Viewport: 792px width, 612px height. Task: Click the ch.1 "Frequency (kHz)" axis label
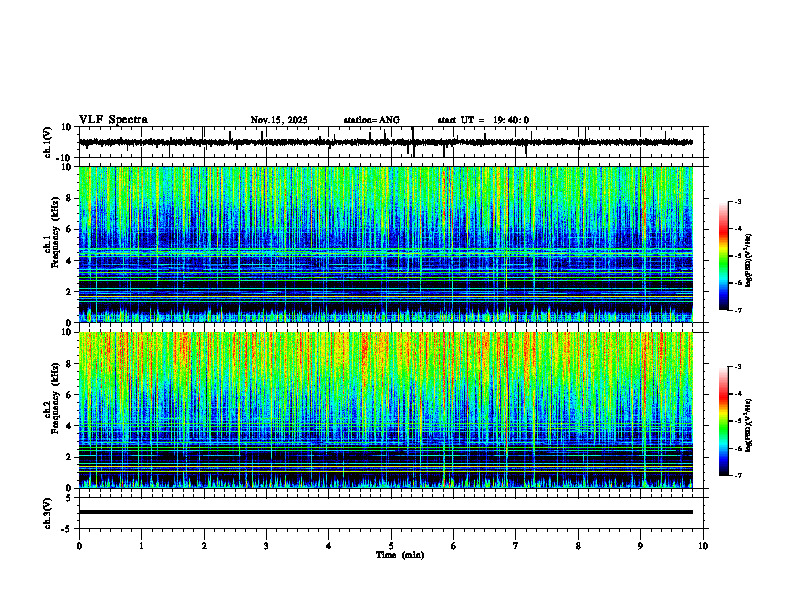point(55,232)
